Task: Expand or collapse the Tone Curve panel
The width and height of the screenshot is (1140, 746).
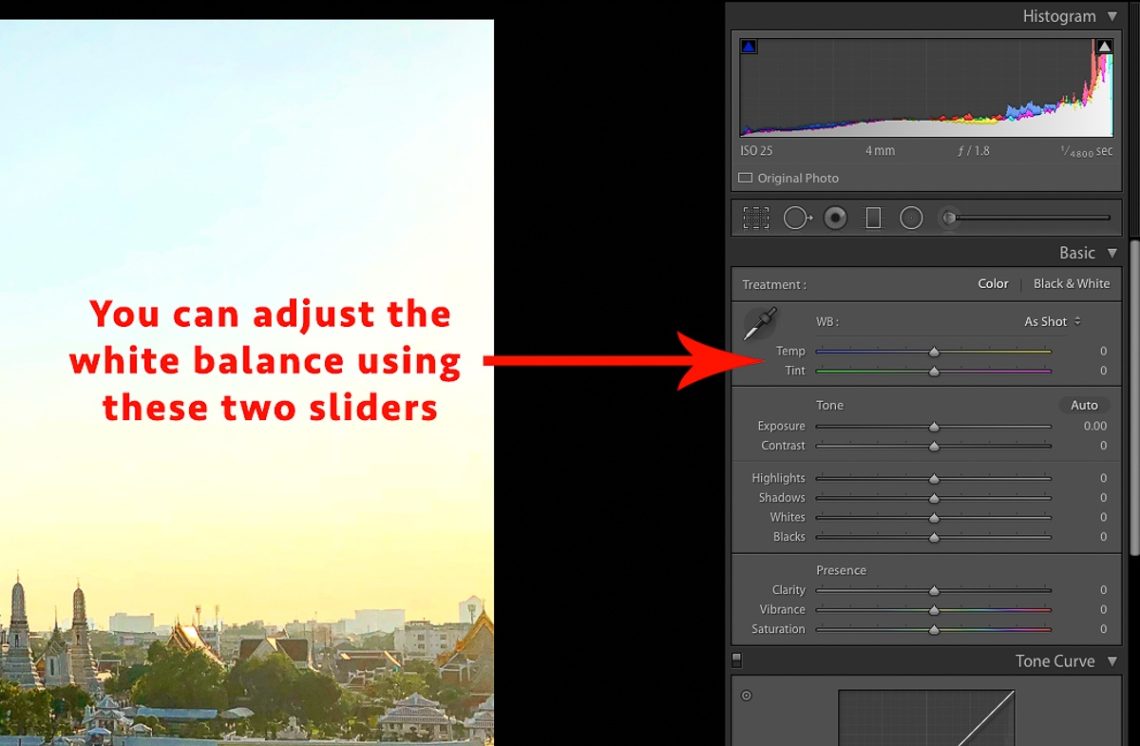Action: (x=1112, y=661)
